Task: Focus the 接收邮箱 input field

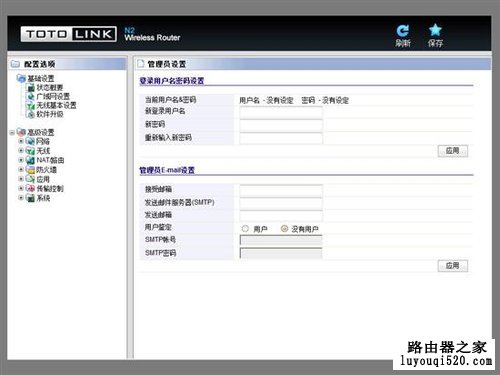Action: pos(281,191)
